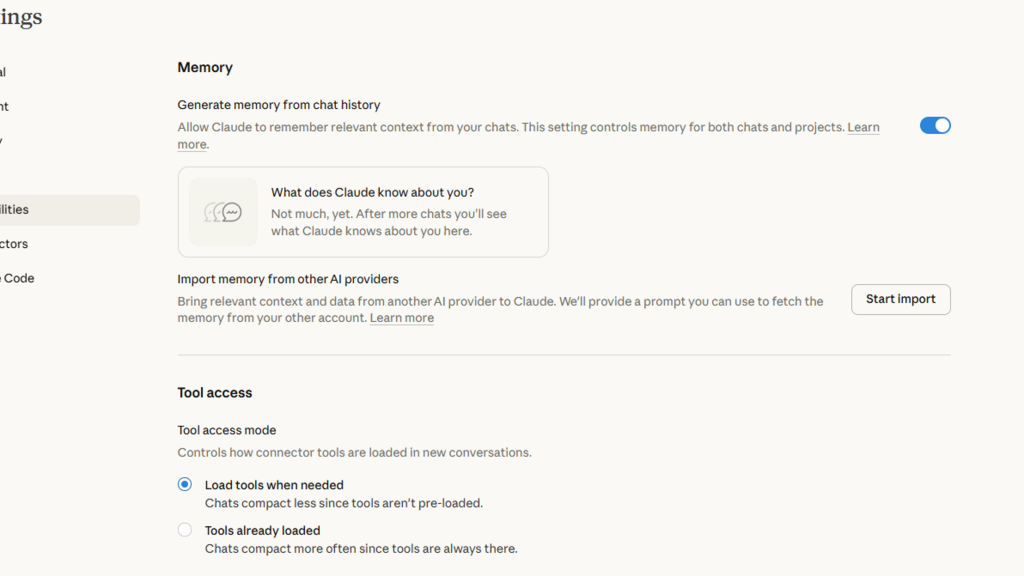Screen dimensions: 1024x576
Task: Click "Import memory from other AI providers" label
Action: (x=288, y=279)
